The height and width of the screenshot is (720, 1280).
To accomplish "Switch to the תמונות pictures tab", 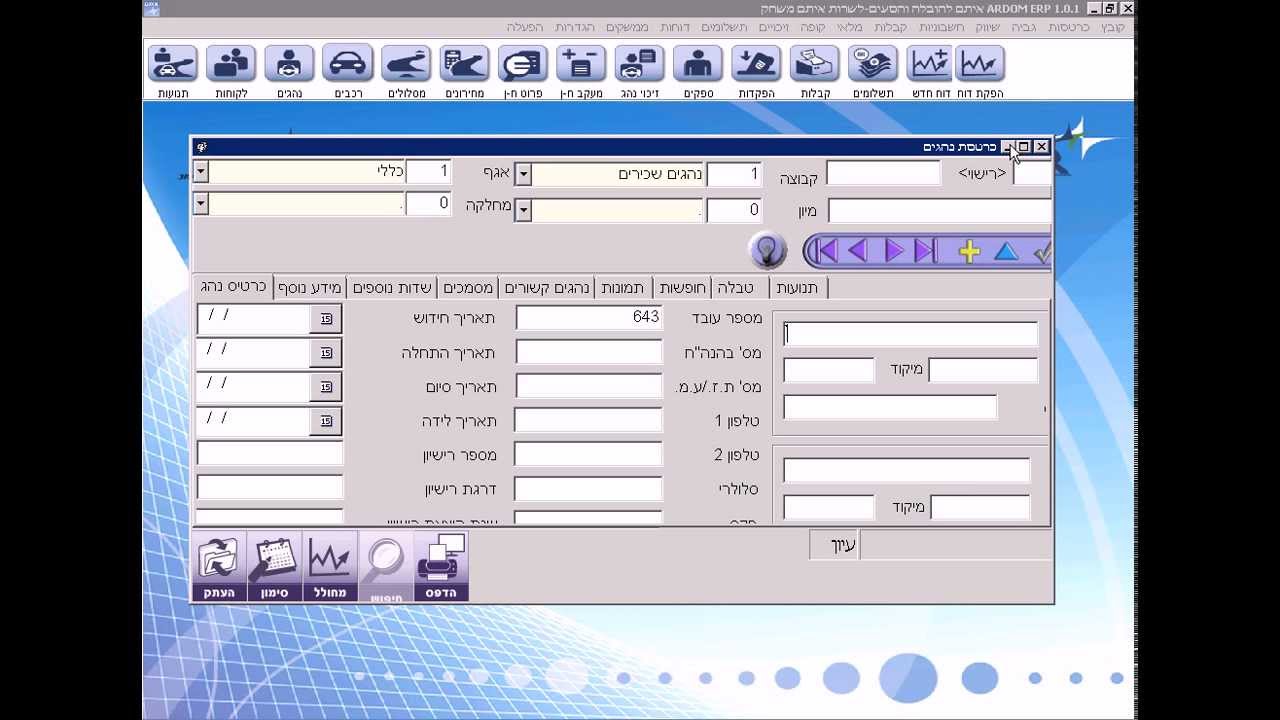I will tap(622, 288).
